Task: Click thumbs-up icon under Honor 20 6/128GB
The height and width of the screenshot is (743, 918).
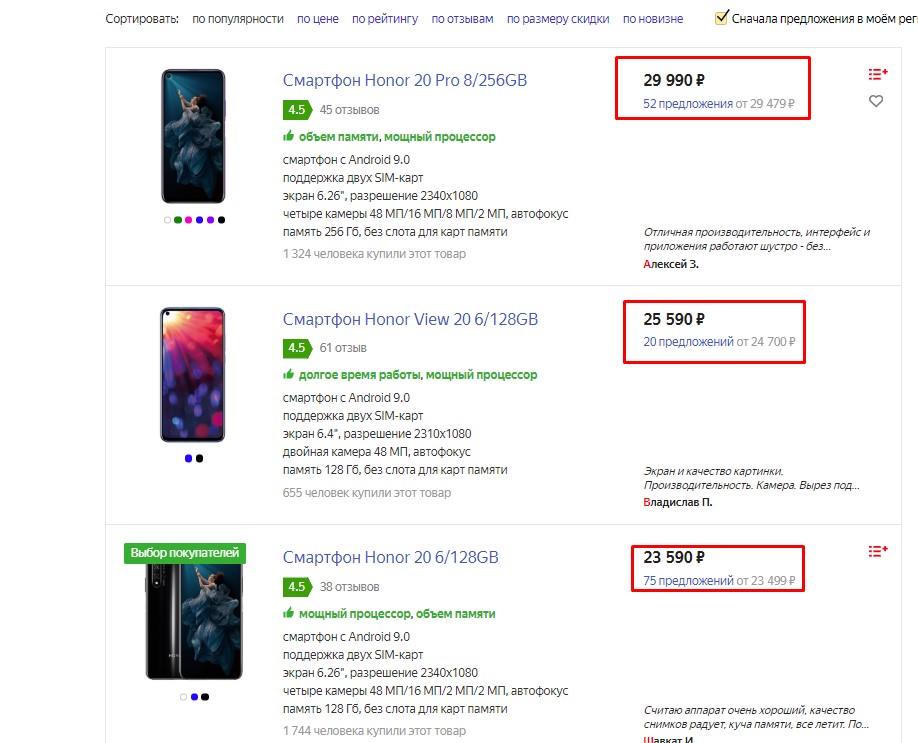Action: [x=289, y=613]
